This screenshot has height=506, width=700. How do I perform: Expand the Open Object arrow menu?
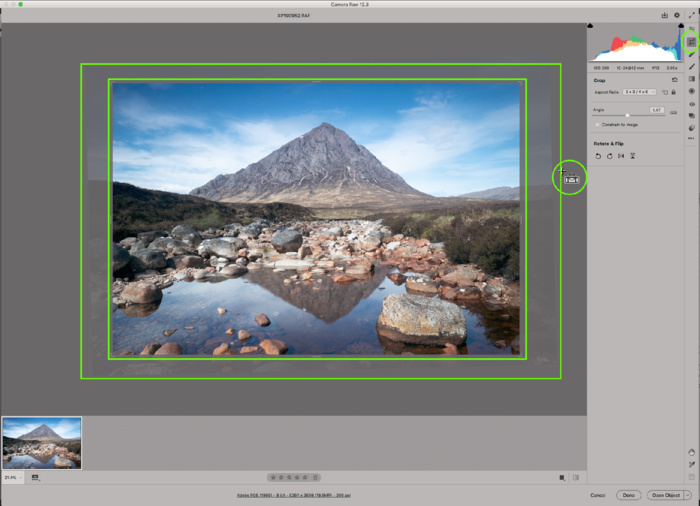tap(688, 494)
